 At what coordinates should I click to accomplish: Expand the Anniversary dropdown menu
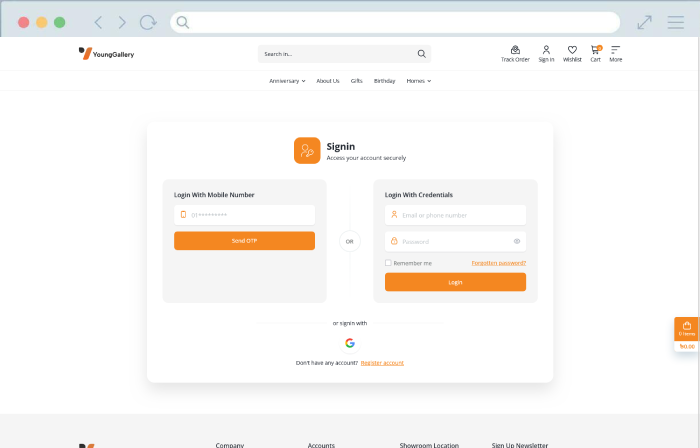point(287,81)
